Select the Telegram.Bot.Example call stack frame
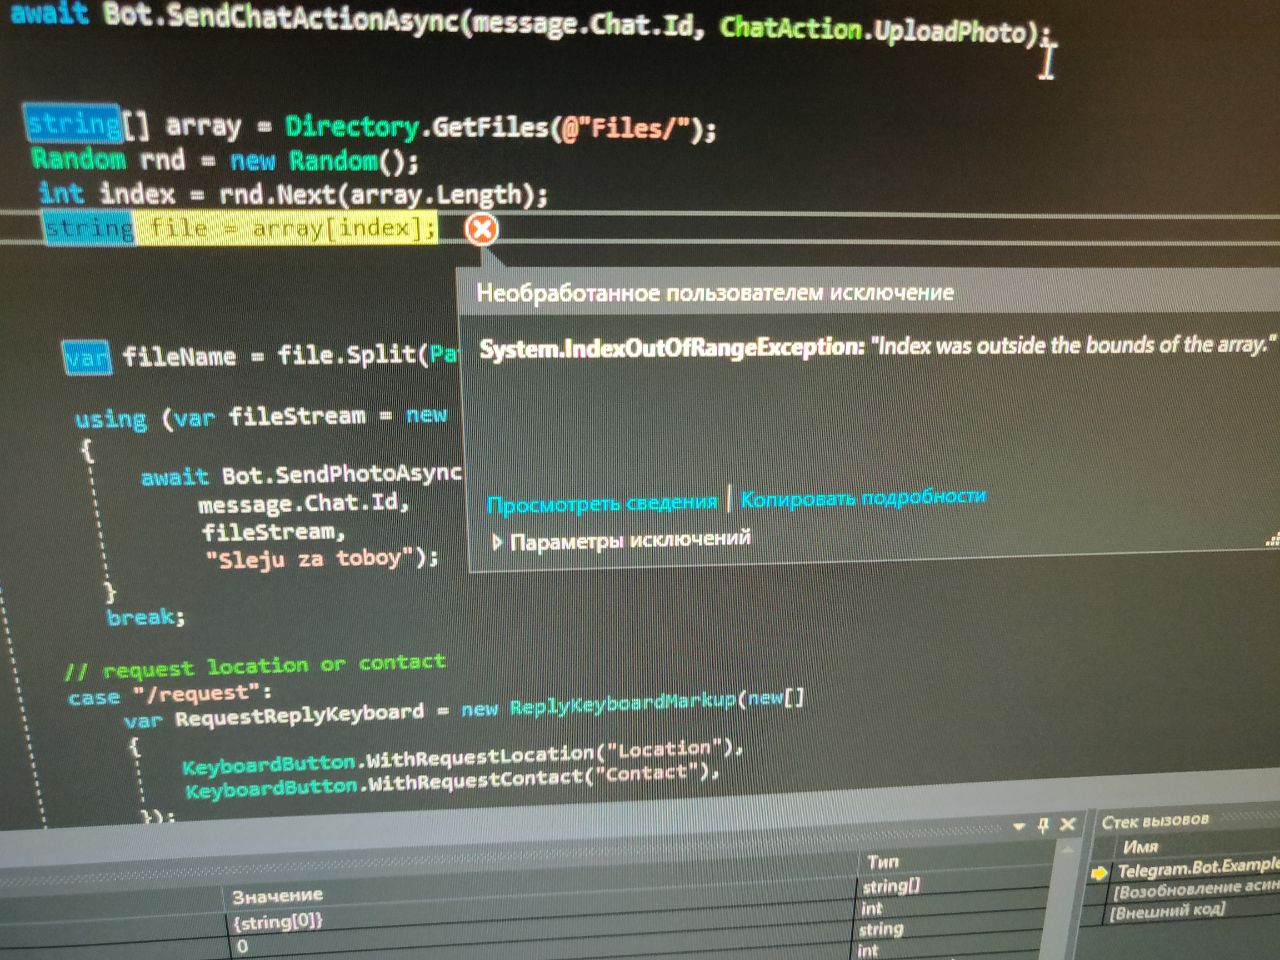This screenshot has height=960, width=1280. pos(1198,867)
